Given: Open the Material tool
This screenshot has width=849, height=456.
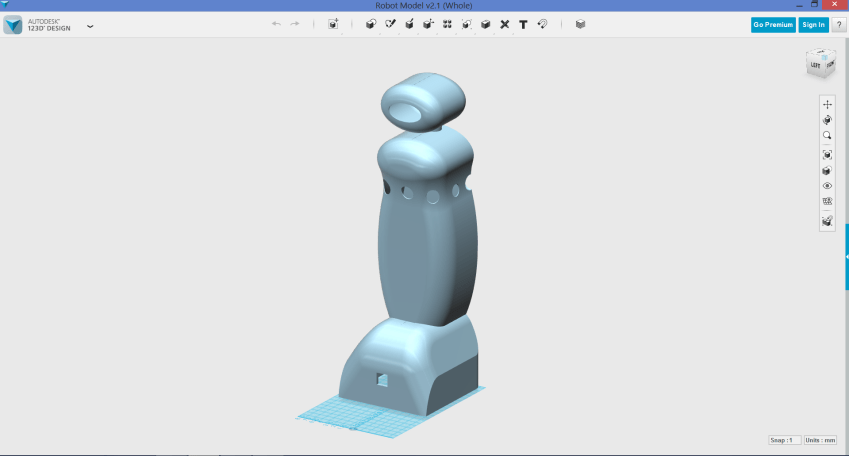Looking at the screenshot, I should tap(580, 24).
